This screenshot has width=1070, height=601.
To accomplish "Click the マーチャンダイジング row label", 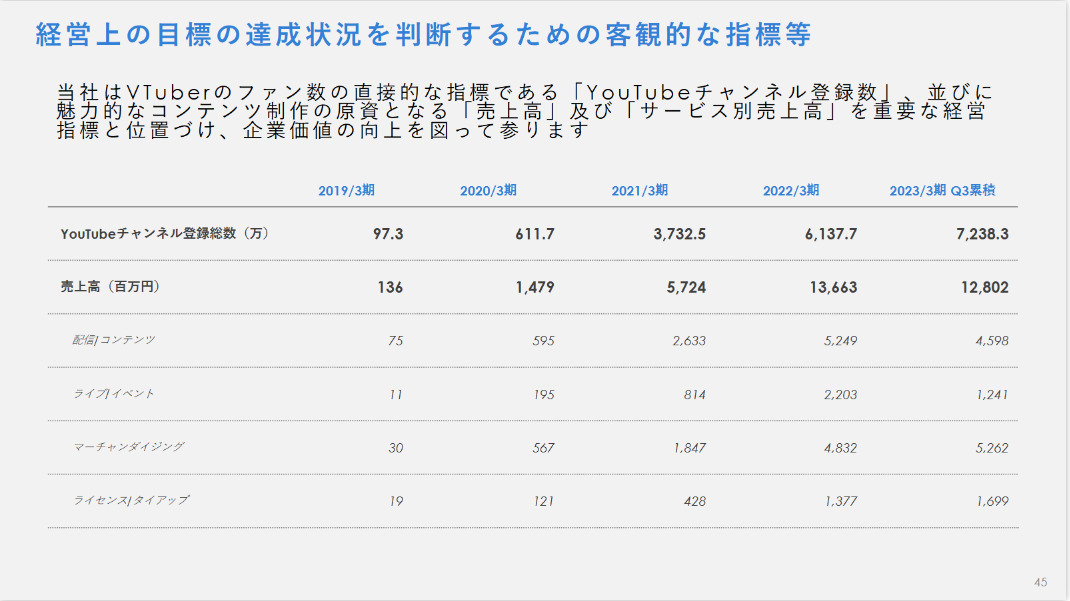I will tap(128, 447).
